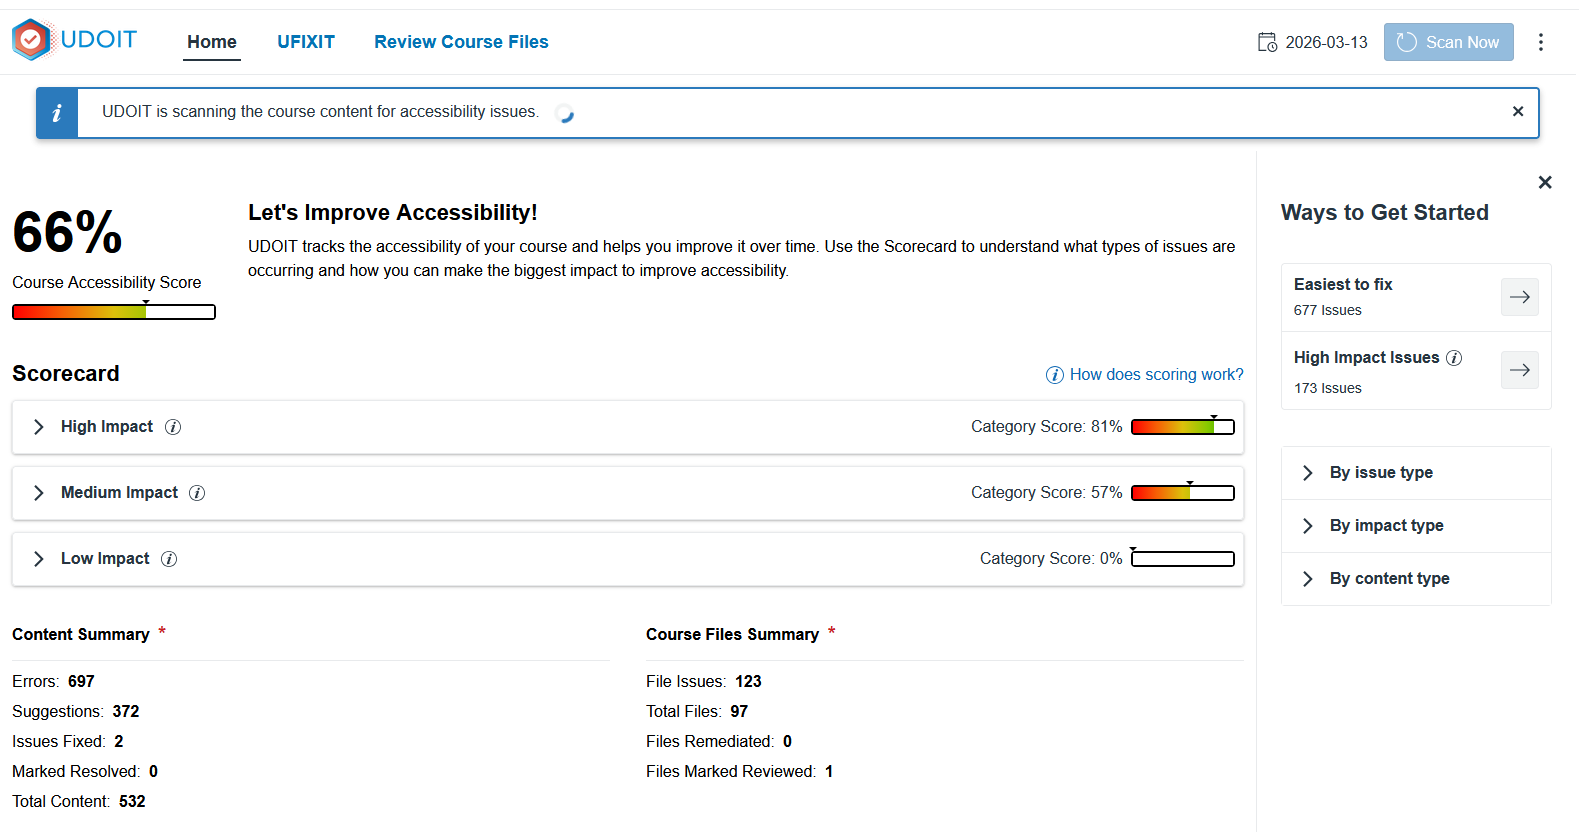This screenshot has height=832, width=1579.
Task: Click the blue info icon in the scanning banner
Action: click(57, 113)
